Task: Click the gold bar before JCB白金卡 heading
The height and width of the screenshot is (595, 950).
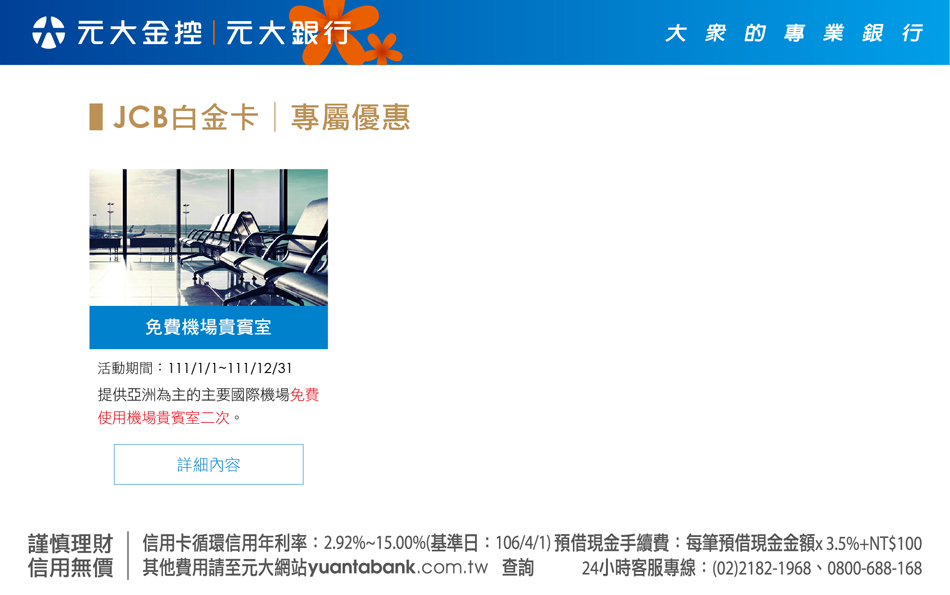Action: (96, 117)
